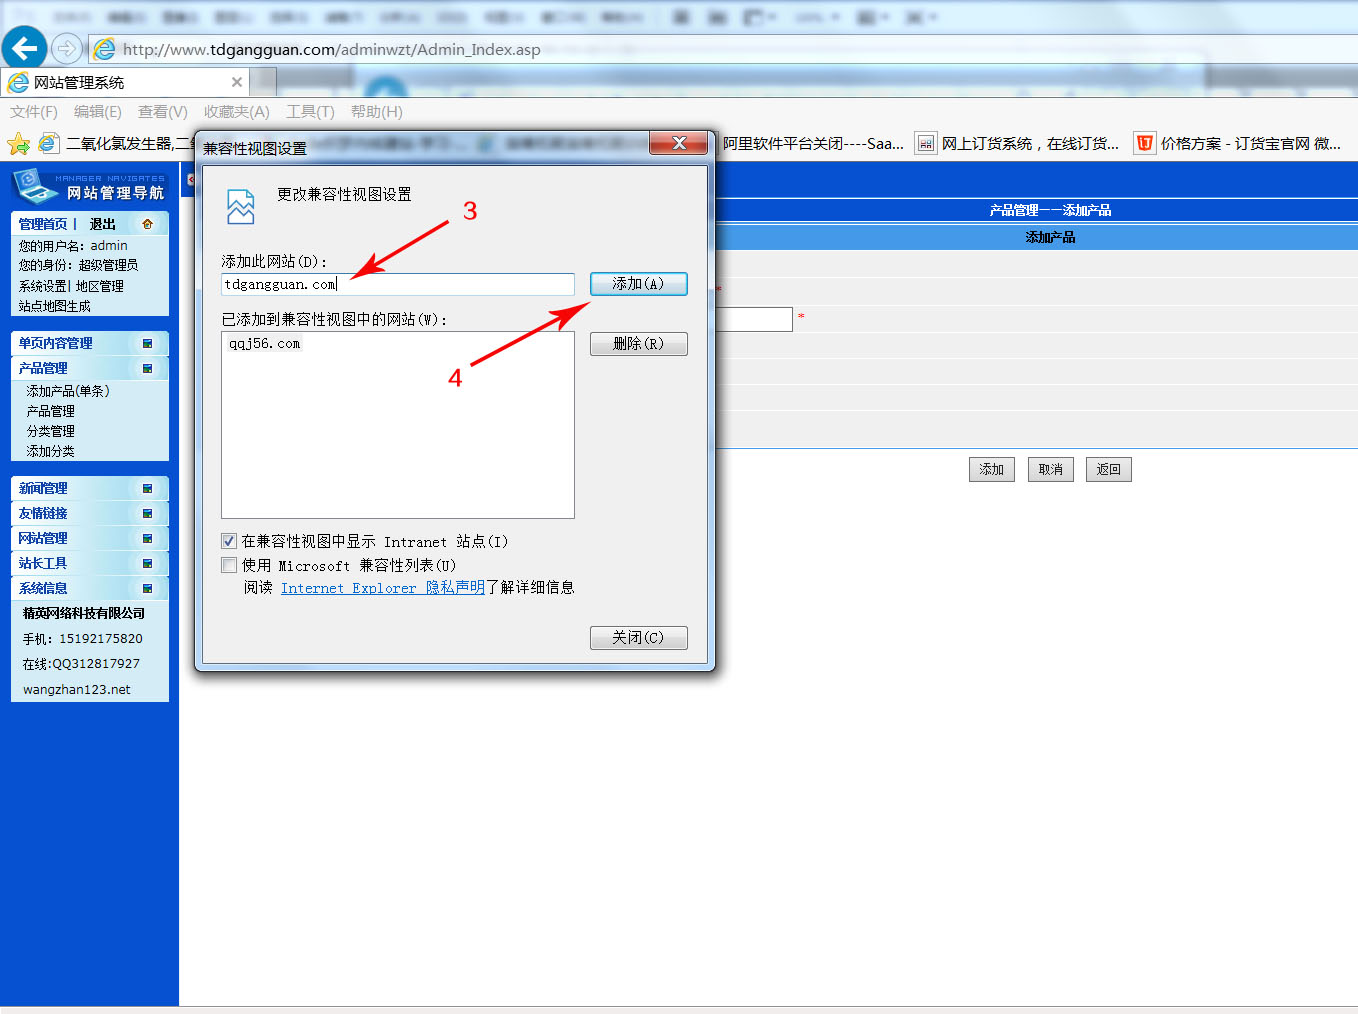Click the 添加(A) button in dialog
1358x1014 pixels.
coord(638,284)
